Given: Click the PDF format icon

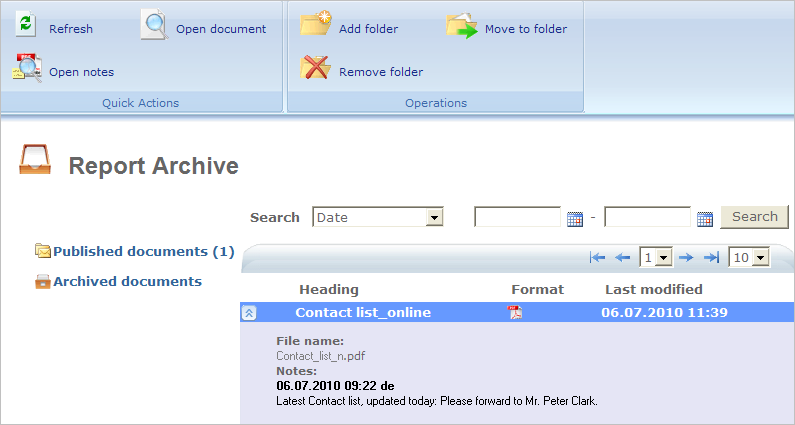Looking at the screenshot, I should pos(515,312).
